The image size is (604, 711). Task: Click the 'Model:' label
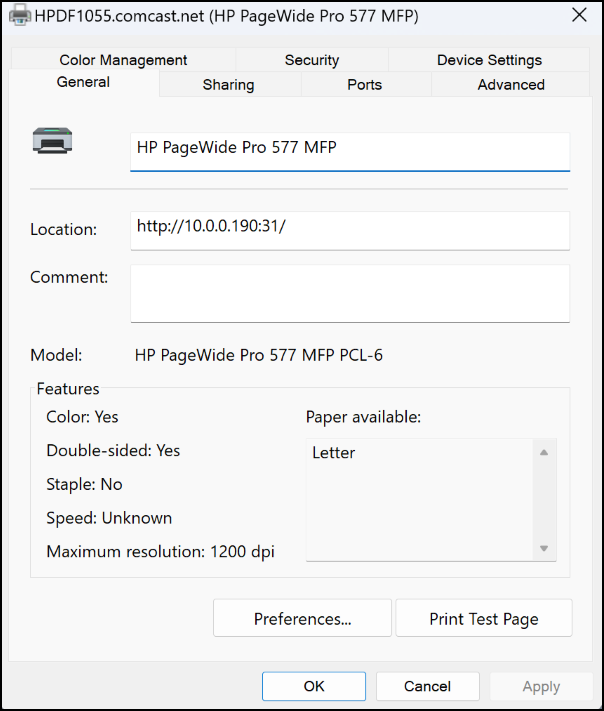(x=56, y=355)
